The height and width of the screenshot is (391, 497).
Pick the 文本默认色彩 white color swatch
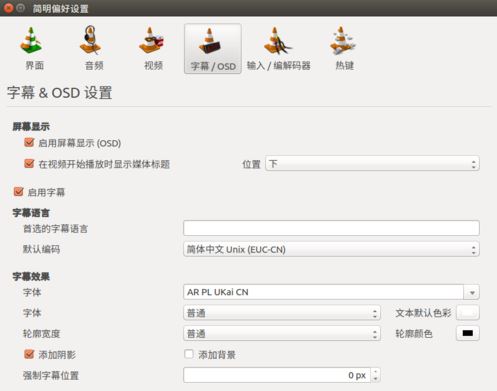tap(468, 313)
